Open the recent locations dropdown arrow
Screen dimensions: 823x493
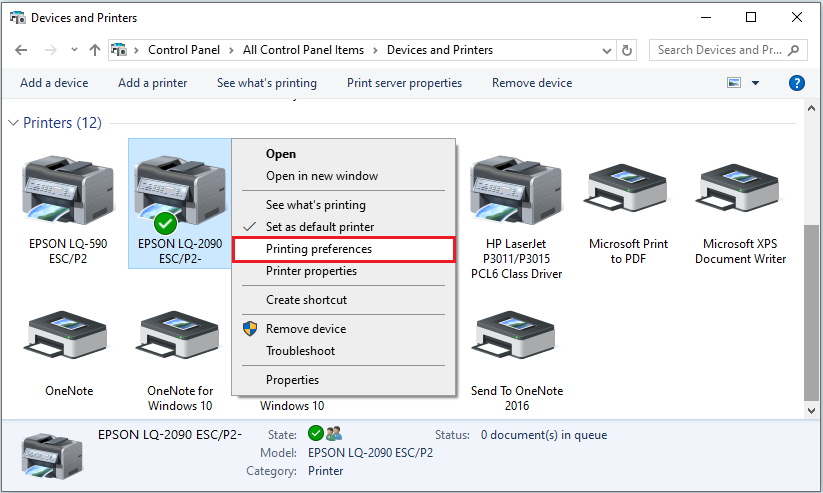pyautogui.click(x=73, y=50)
